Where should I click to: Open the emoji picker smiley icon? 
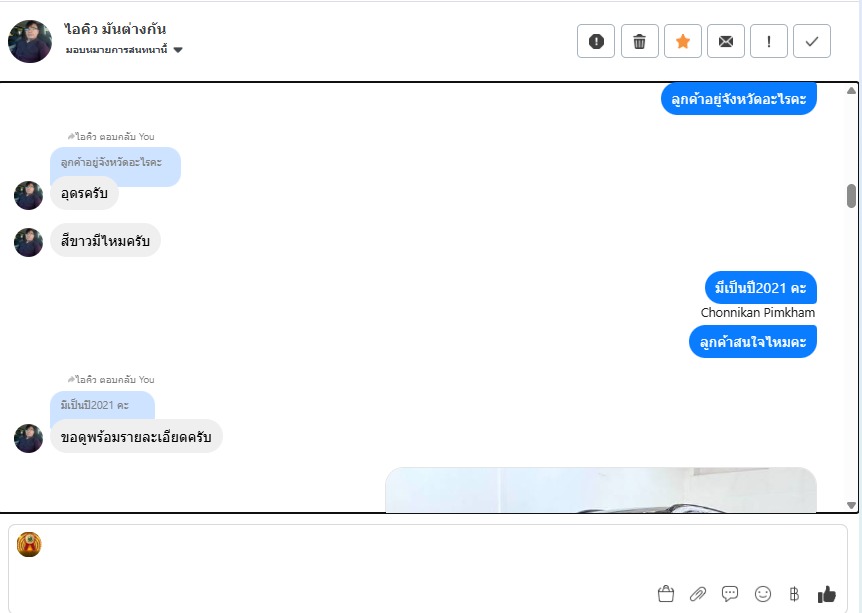[762, 594]
